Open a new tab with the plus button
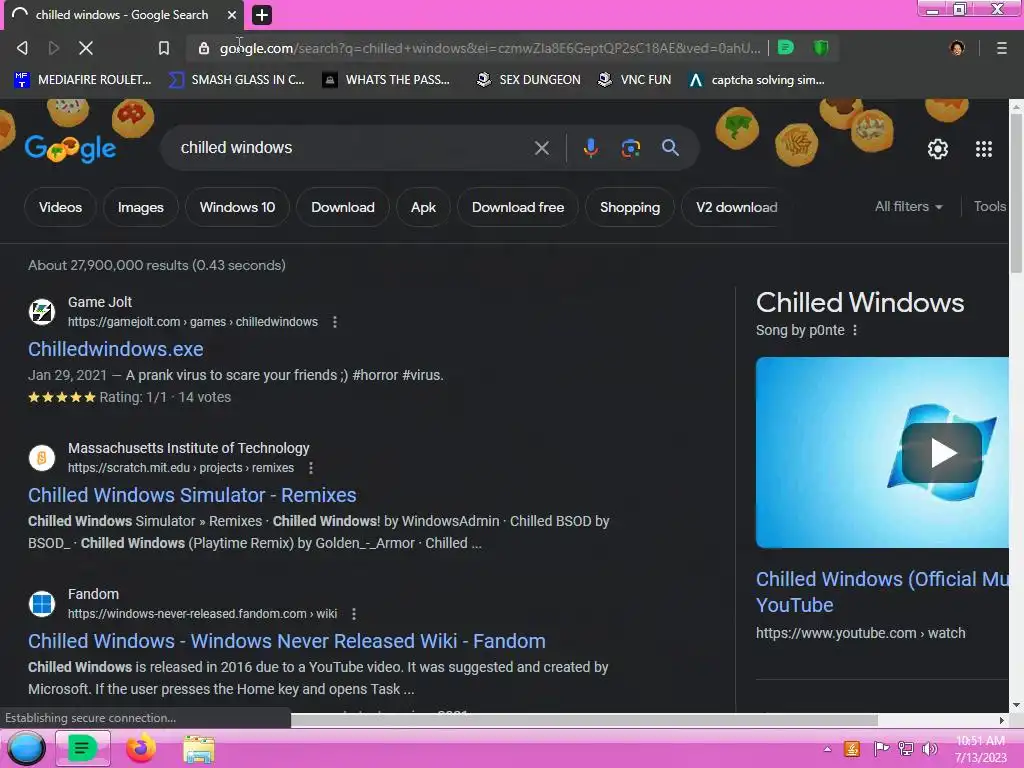Image resolution: width=1024 pixels, height=768 pixels. pos(261,14)
